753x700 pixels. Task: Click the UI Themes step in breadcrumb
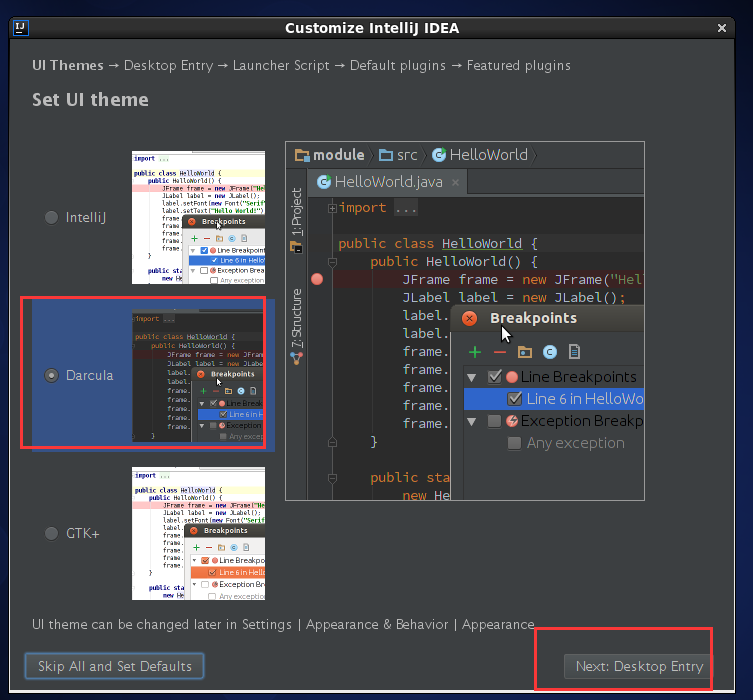tap(68, 65)
